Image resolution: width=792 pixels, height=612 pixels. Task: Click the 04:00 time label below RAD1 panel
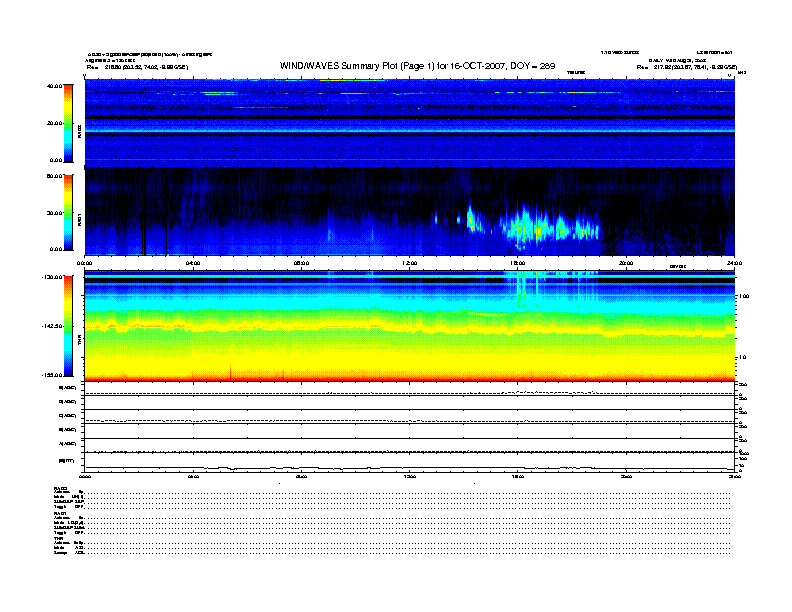(193, 263)
